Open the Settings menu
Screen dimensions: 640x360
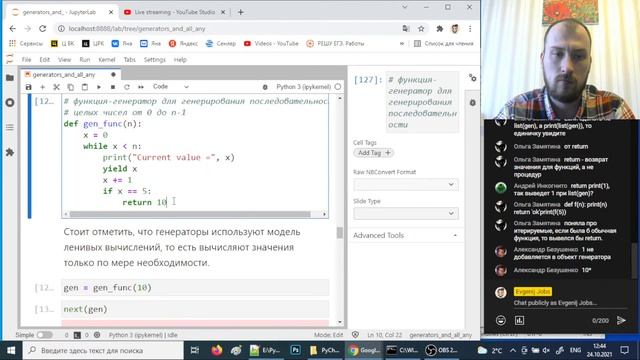(155, 60)
